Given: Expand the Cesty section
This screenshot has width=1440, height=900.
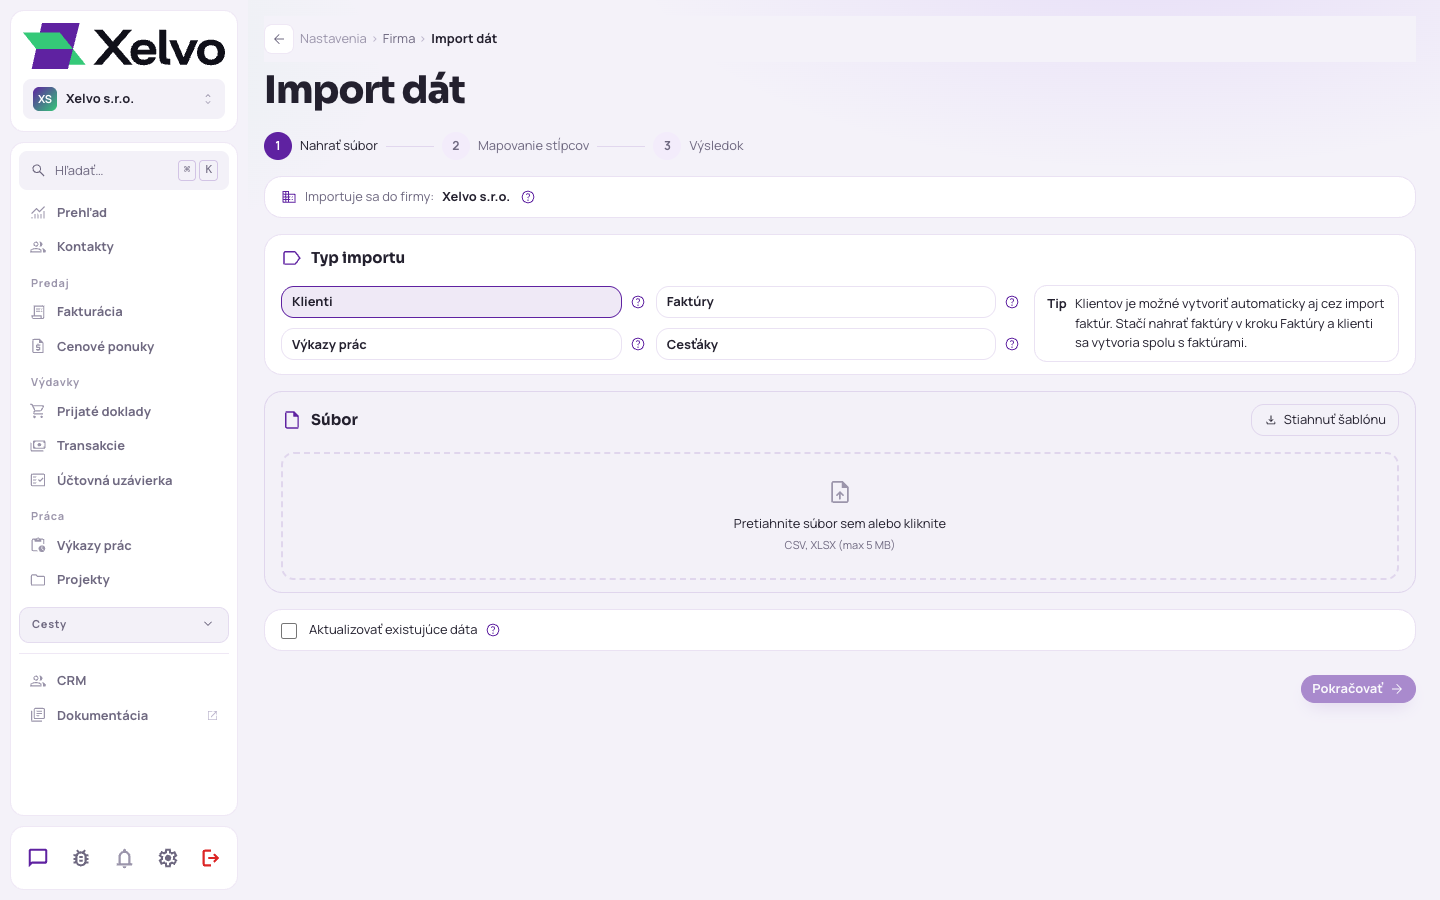Looking at the screenshot, I should pos(124,625).
